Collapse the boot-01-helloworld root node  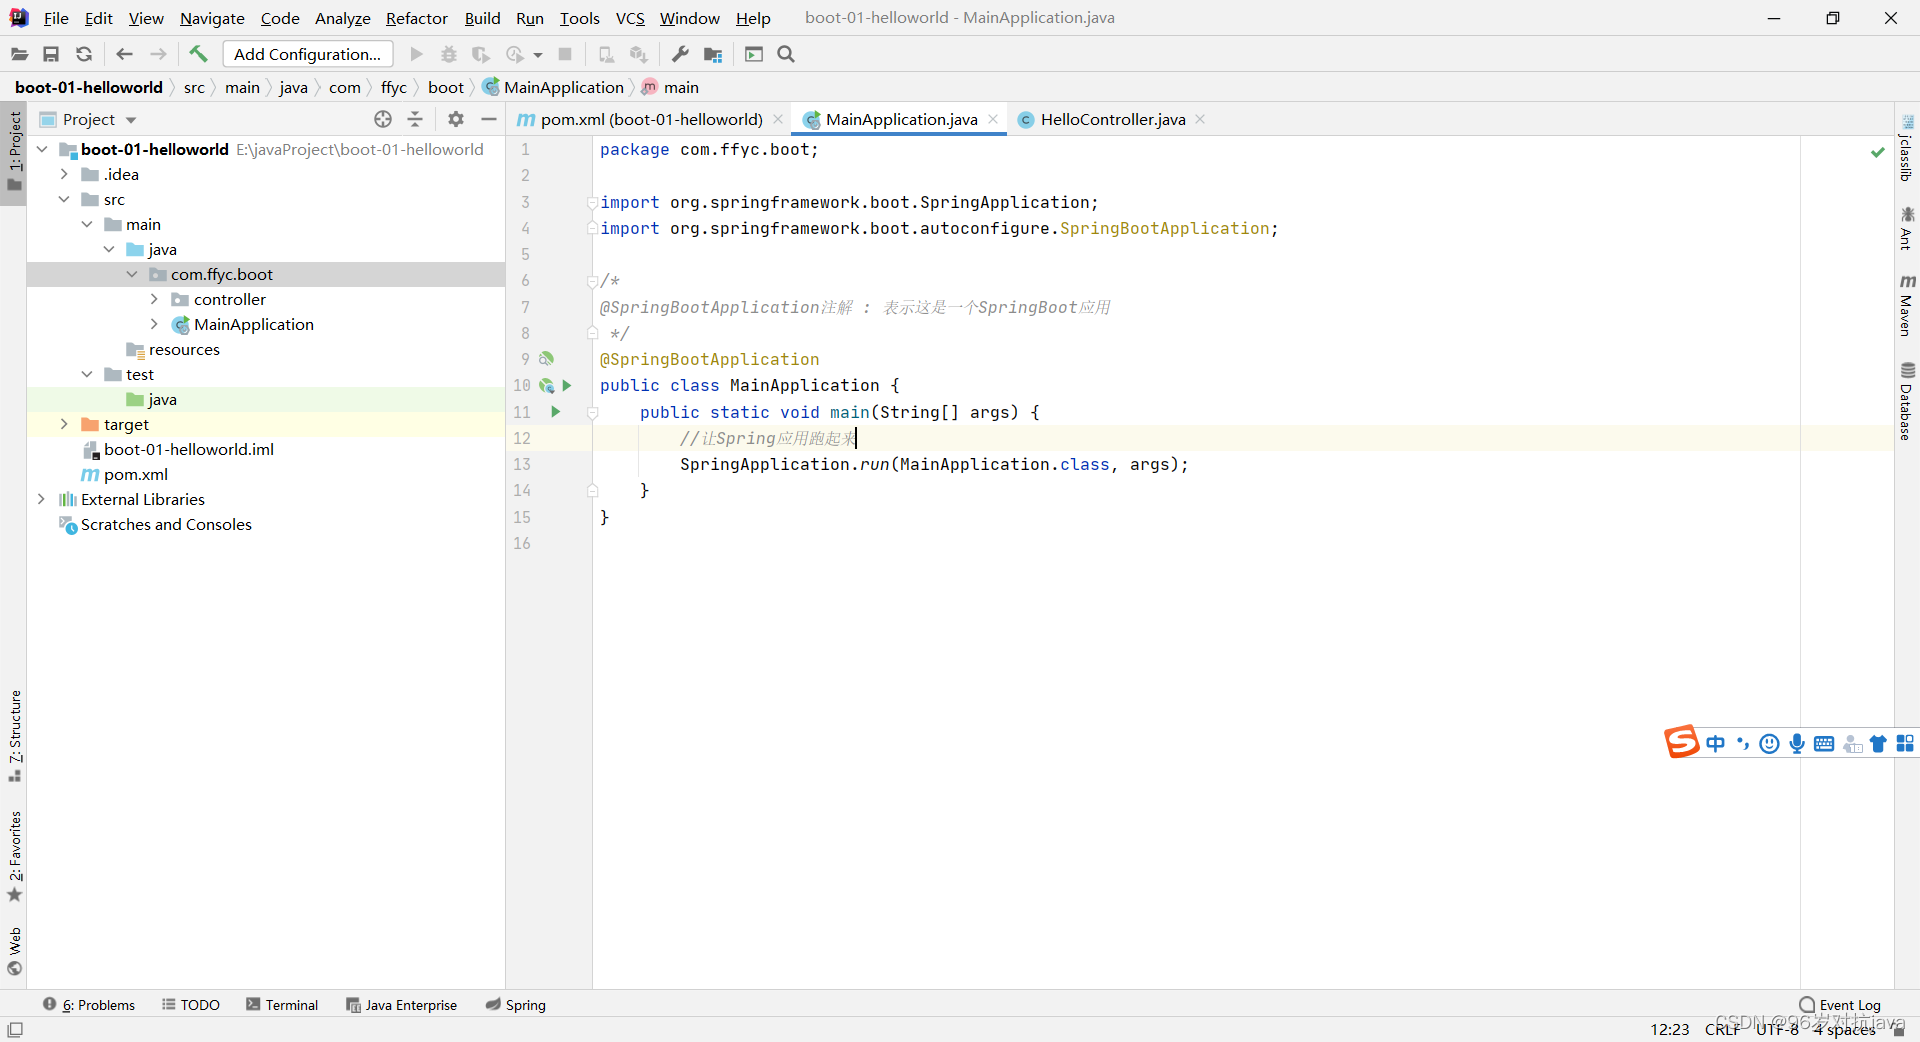[x=42, y=149]
